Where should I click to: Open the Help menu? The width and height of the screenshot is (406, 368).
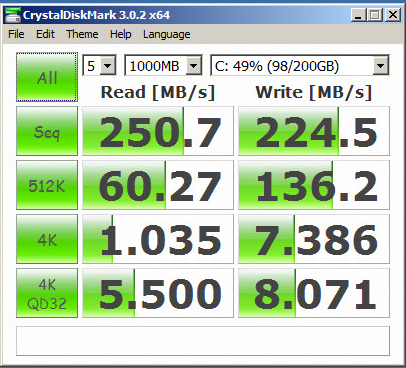[121, 34]
